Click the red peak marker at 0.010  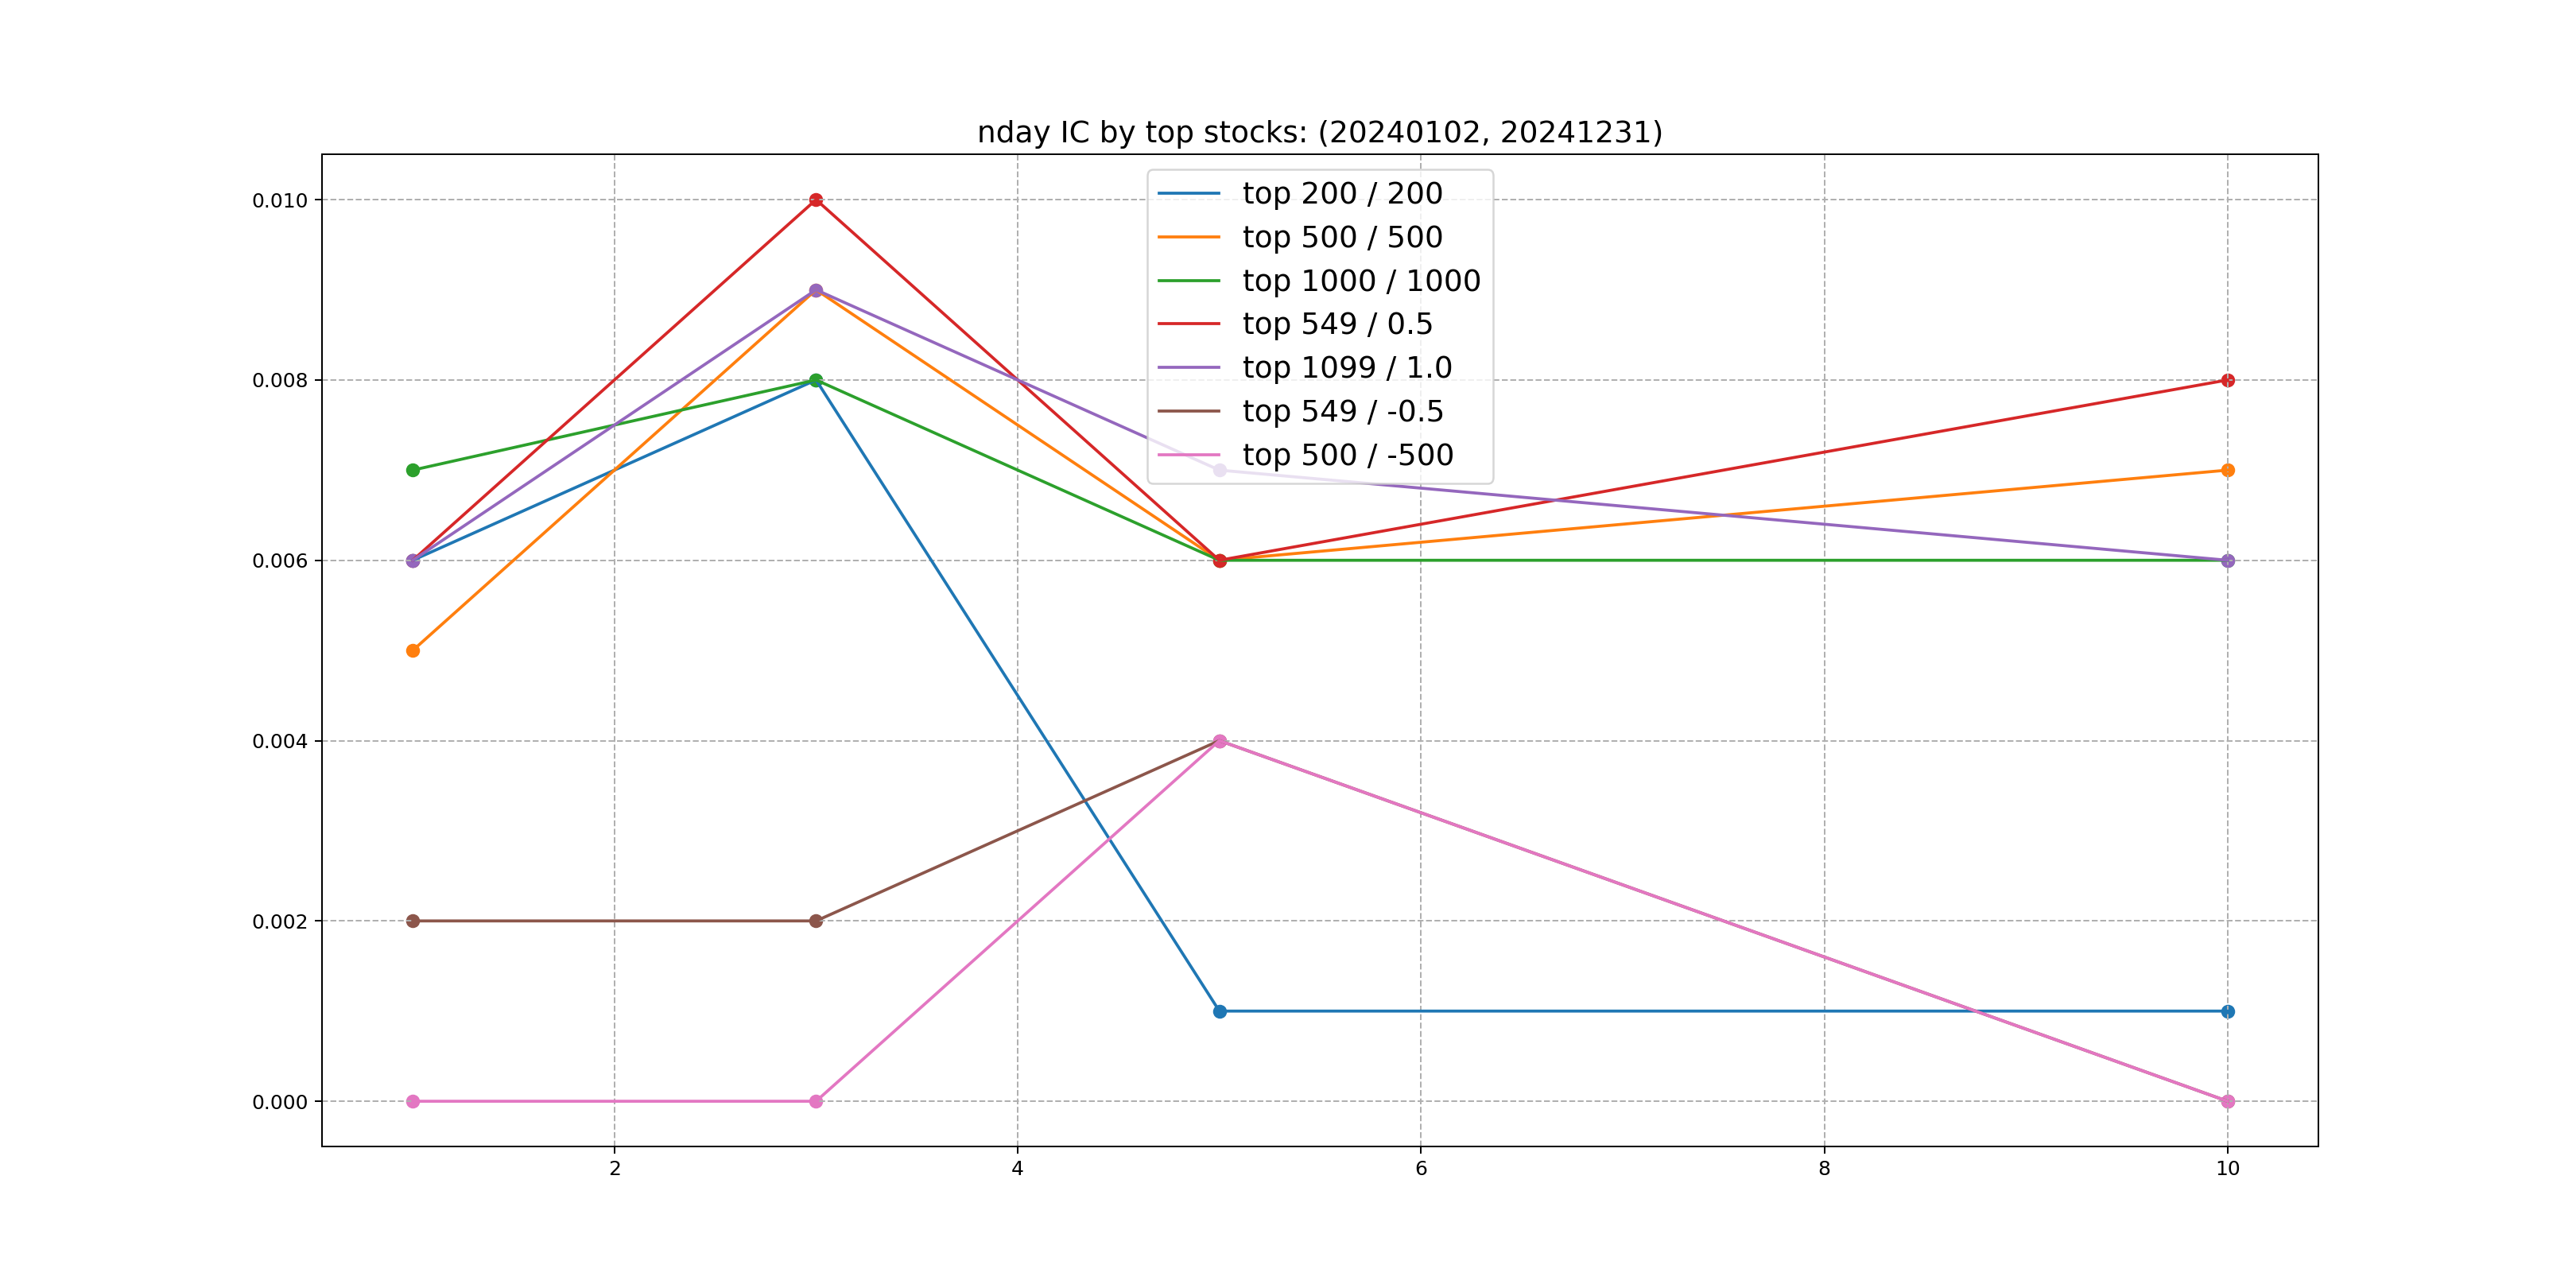tap(816, 200)
